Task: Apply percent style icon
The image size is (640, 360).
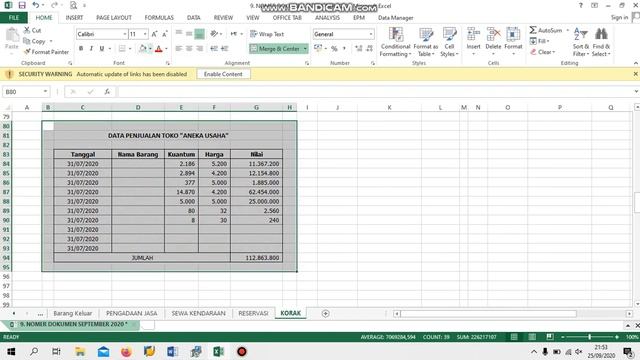Action: click(x=334, y=49)
